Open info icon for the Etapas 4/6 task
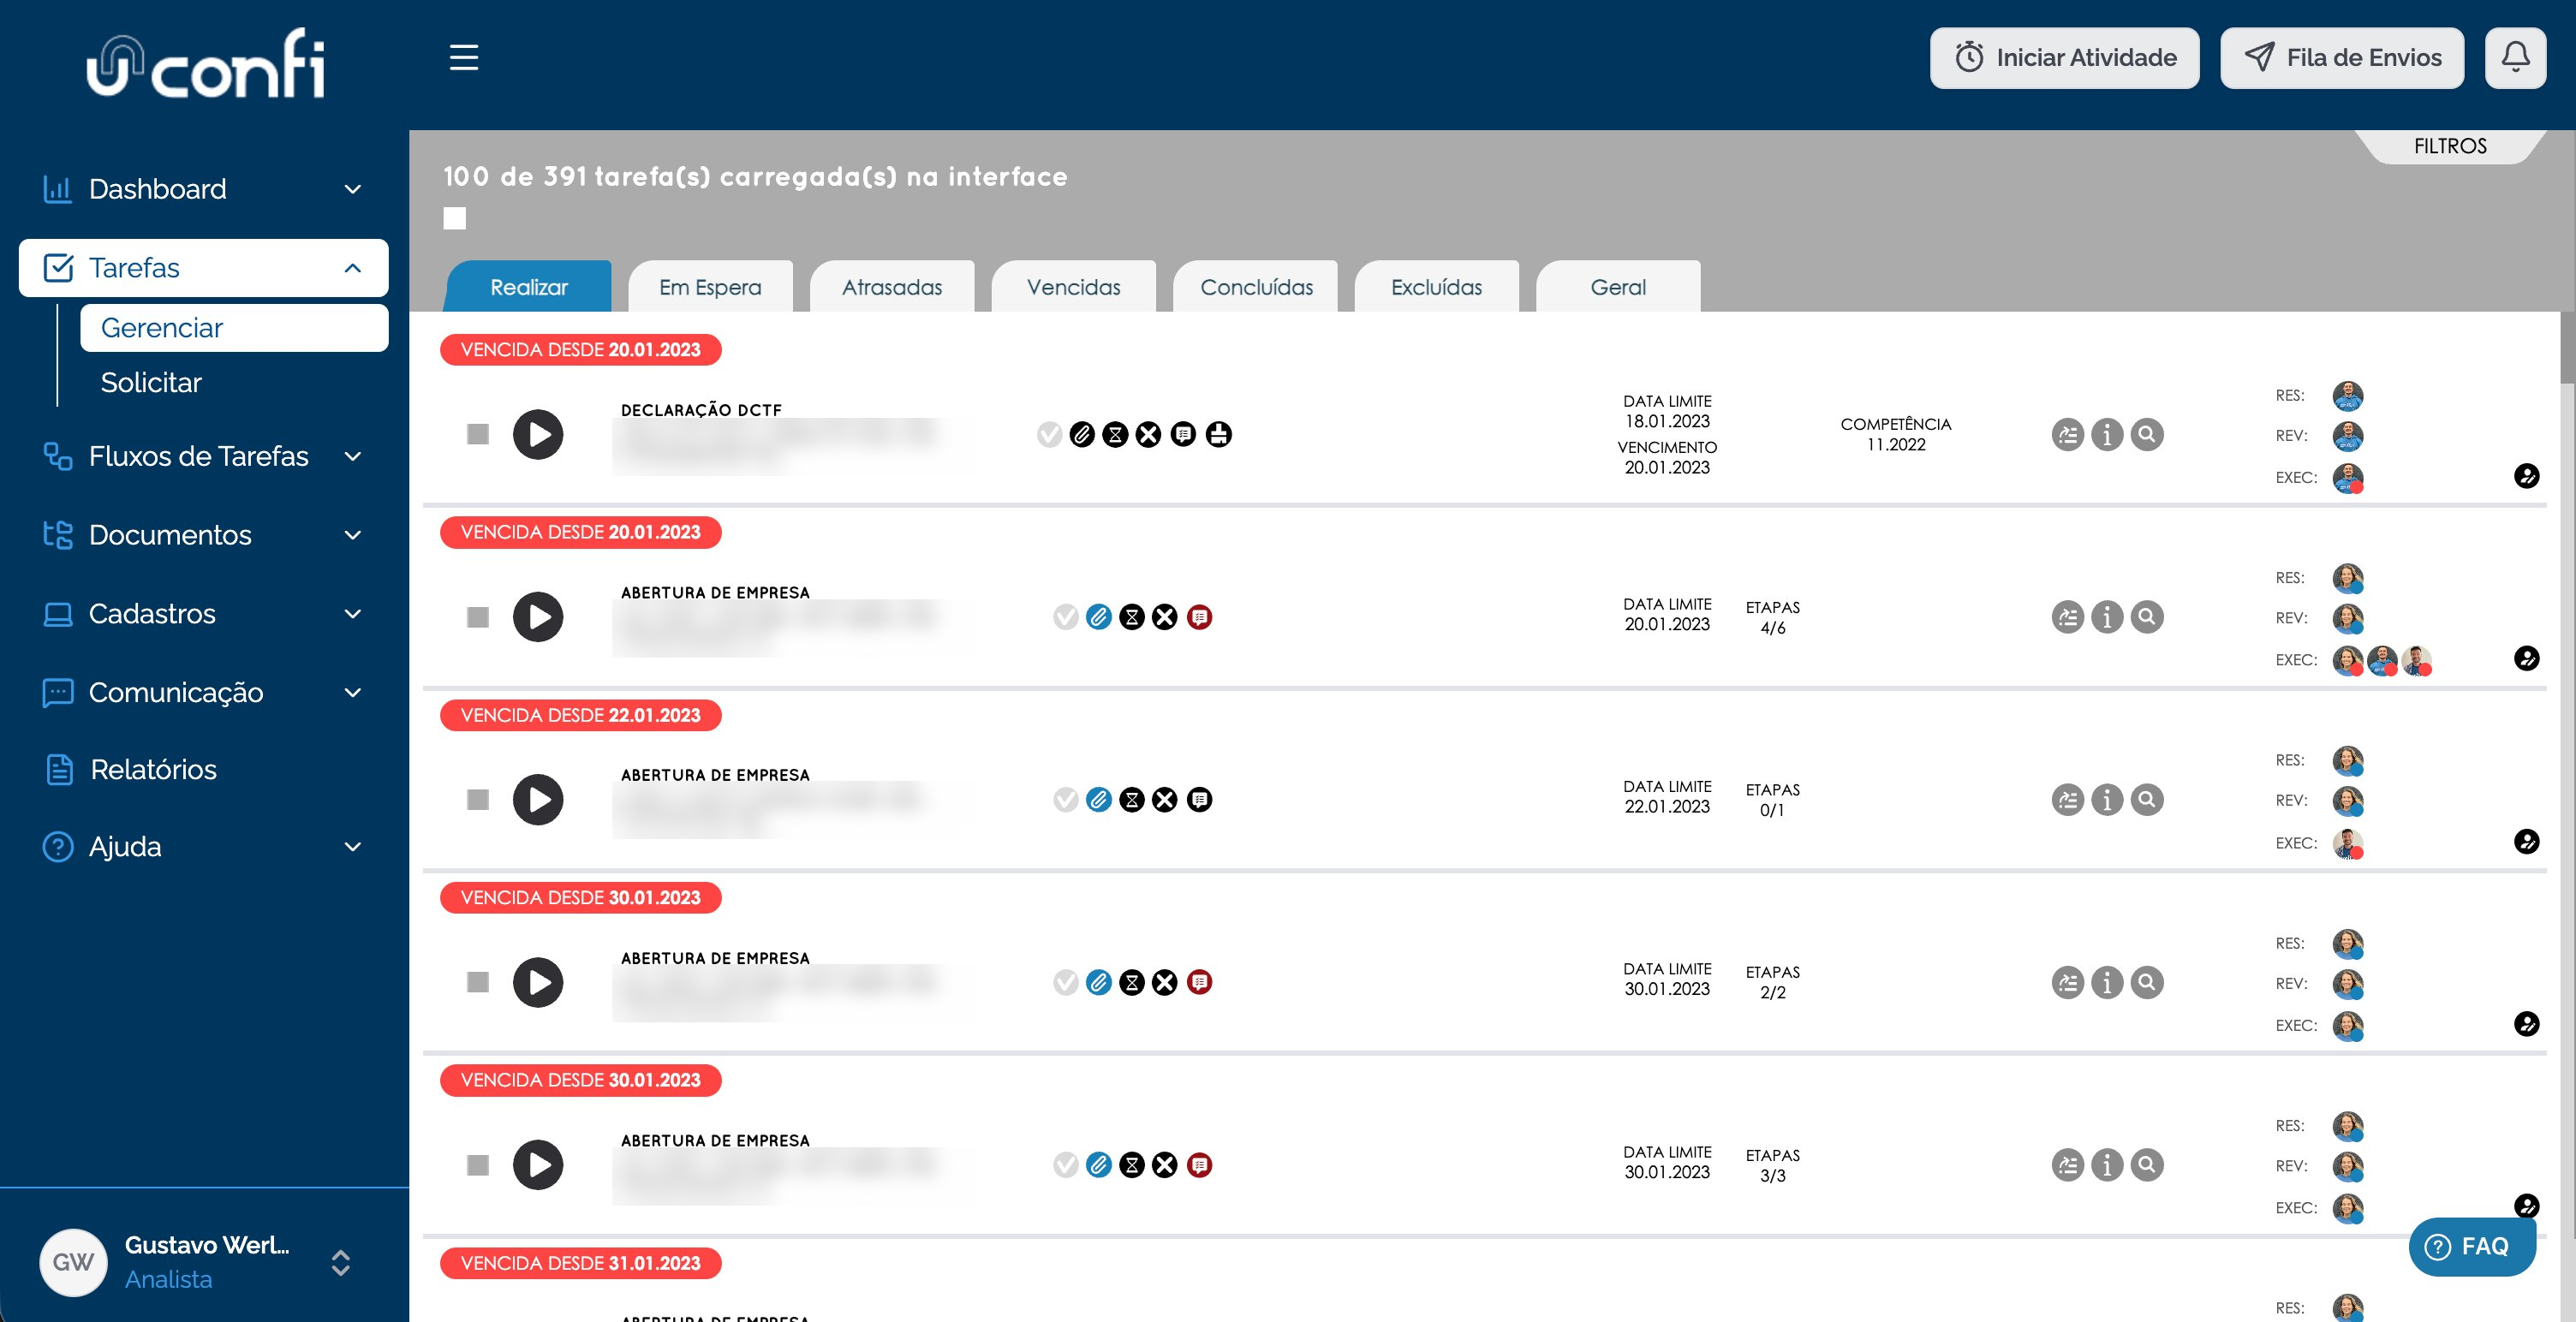Image resolution: width=2576 pixels, height=1322 pixels. pos(2107,617)
